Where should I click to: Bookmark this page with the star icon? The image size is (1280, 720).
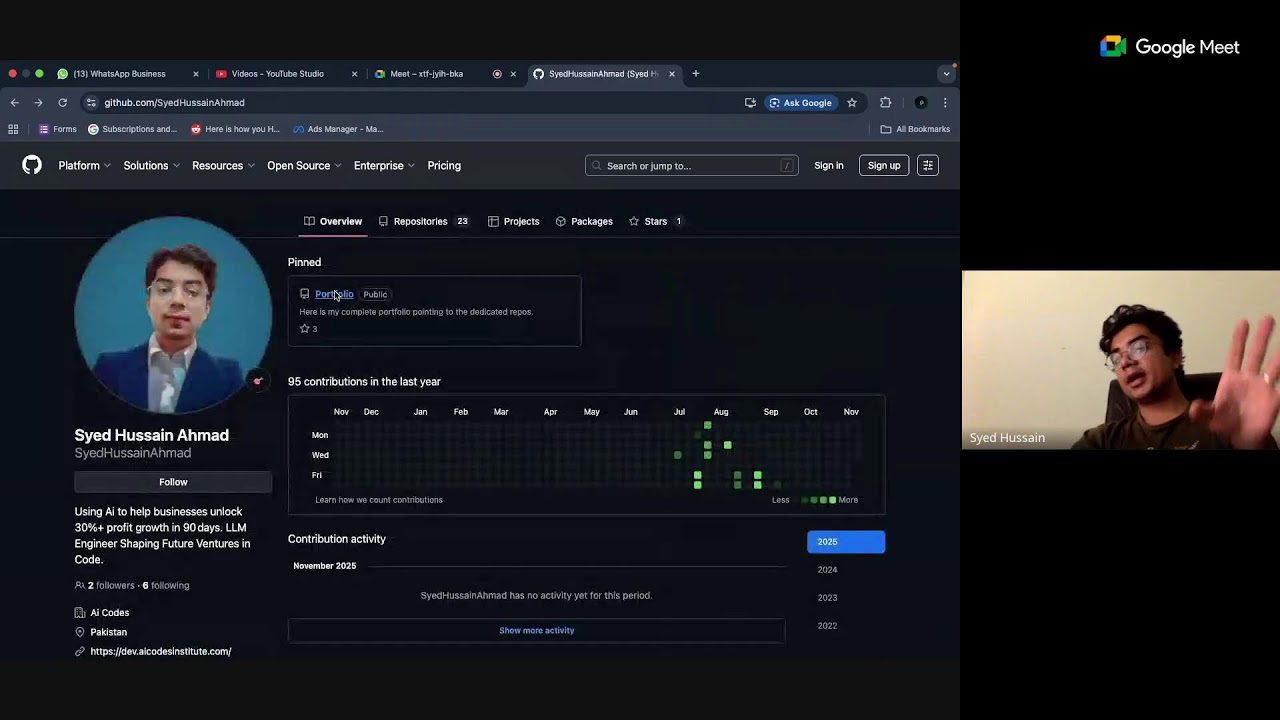pos(852,102)
